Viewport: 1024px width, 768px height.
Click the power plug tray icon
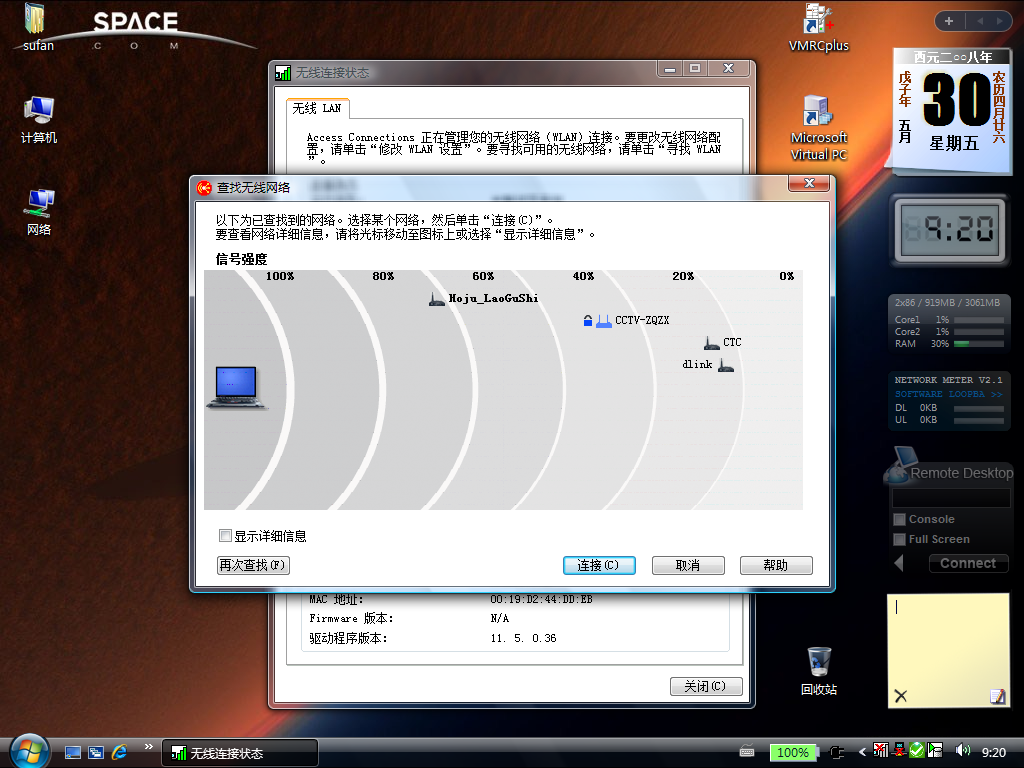(x=837, y=752)
